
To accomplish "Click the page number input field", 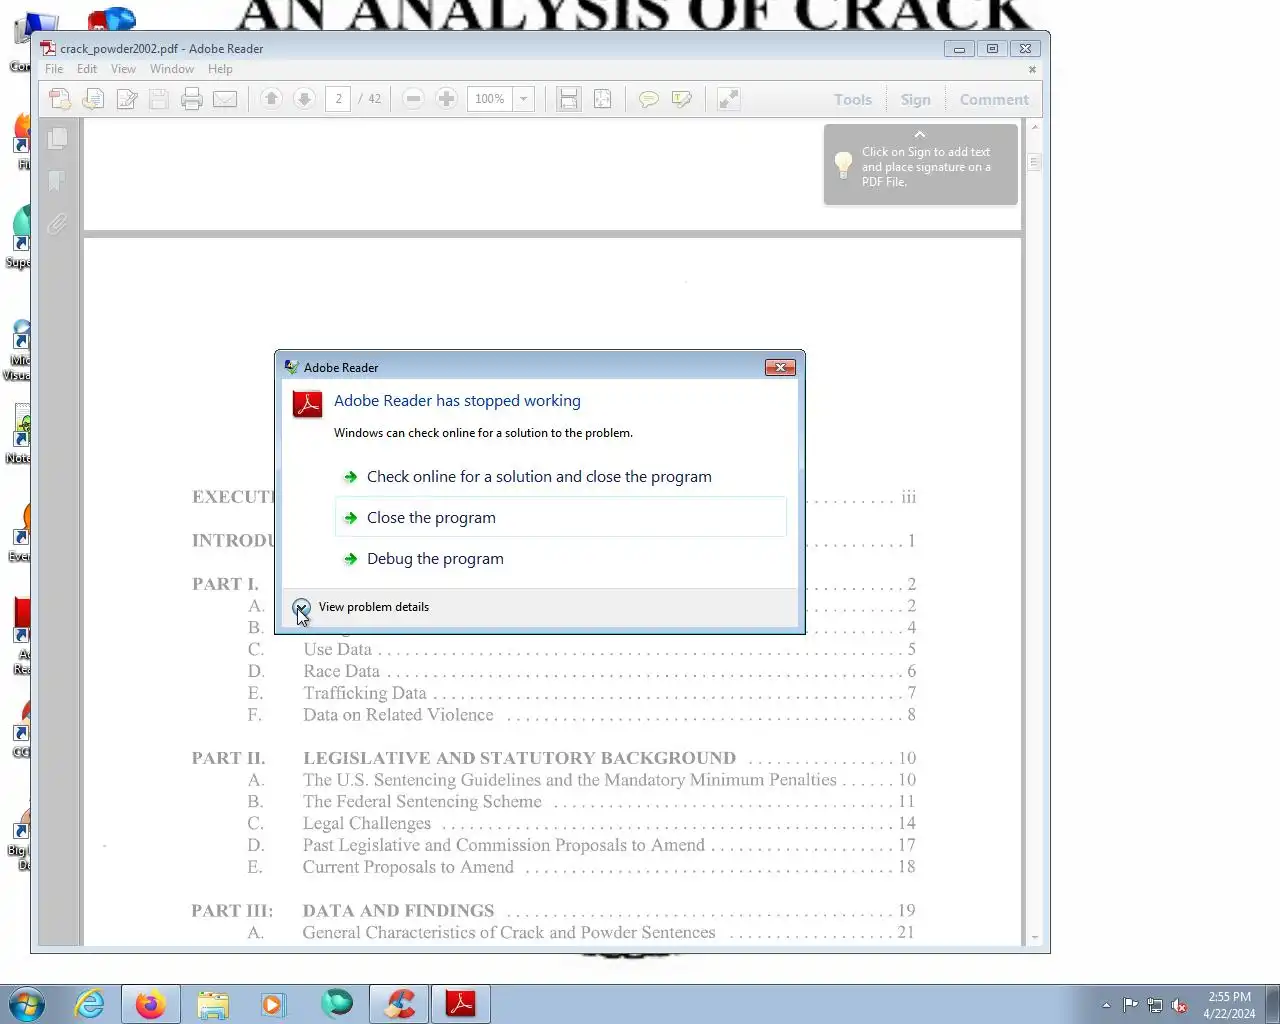I will (338, 99).
